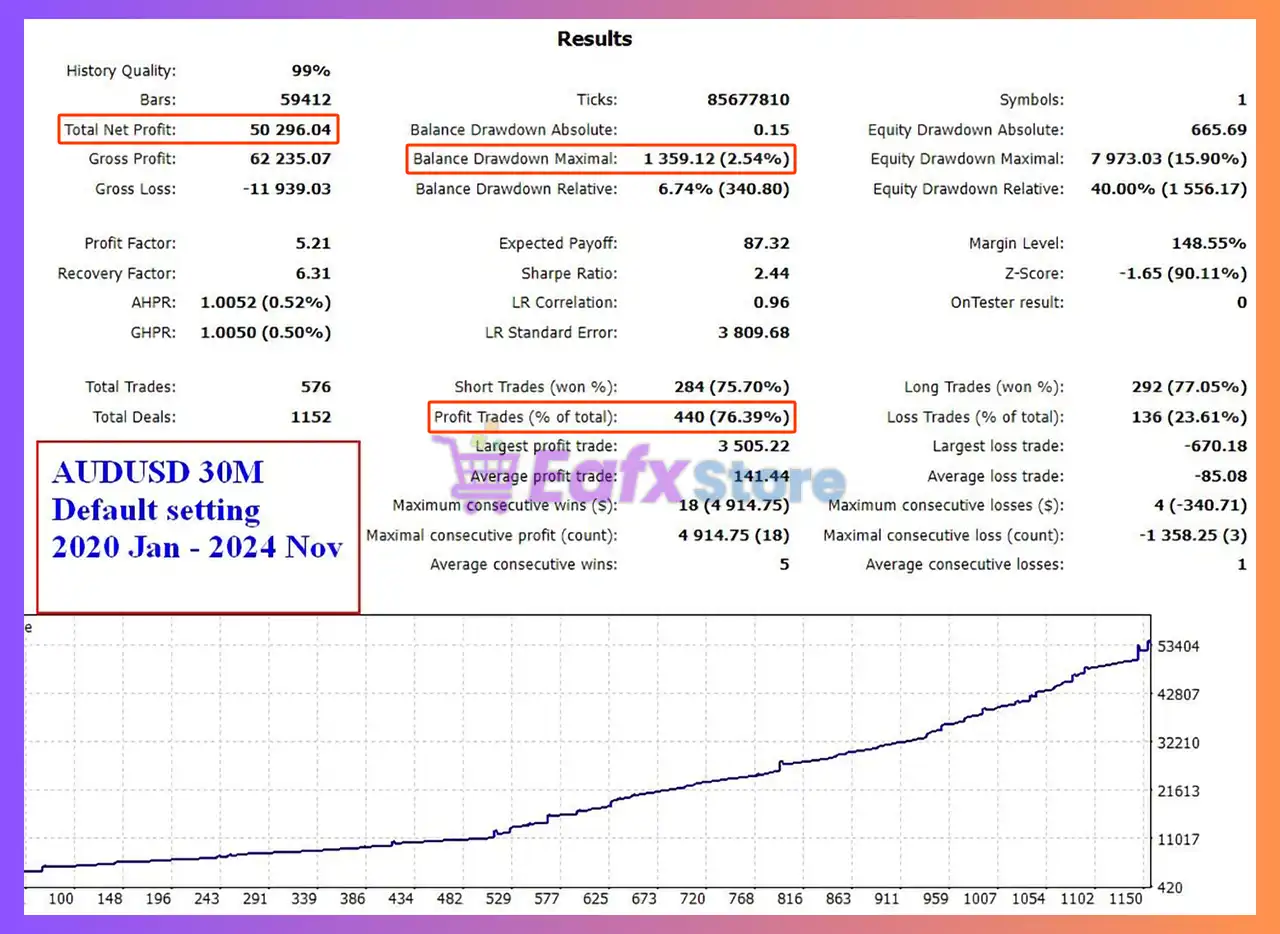1280x934 pixels.
Task: Click the AUDUSD 30M Default setting box
Action: [197, 526]
